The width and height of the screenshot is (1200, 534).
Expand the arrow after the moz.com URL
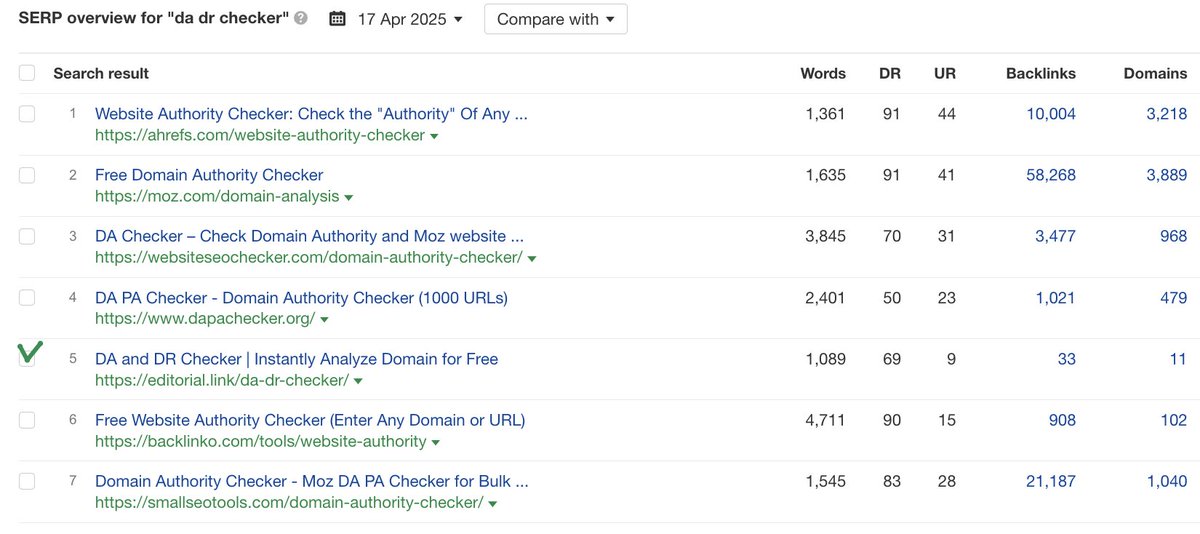(x=348, y=197)
